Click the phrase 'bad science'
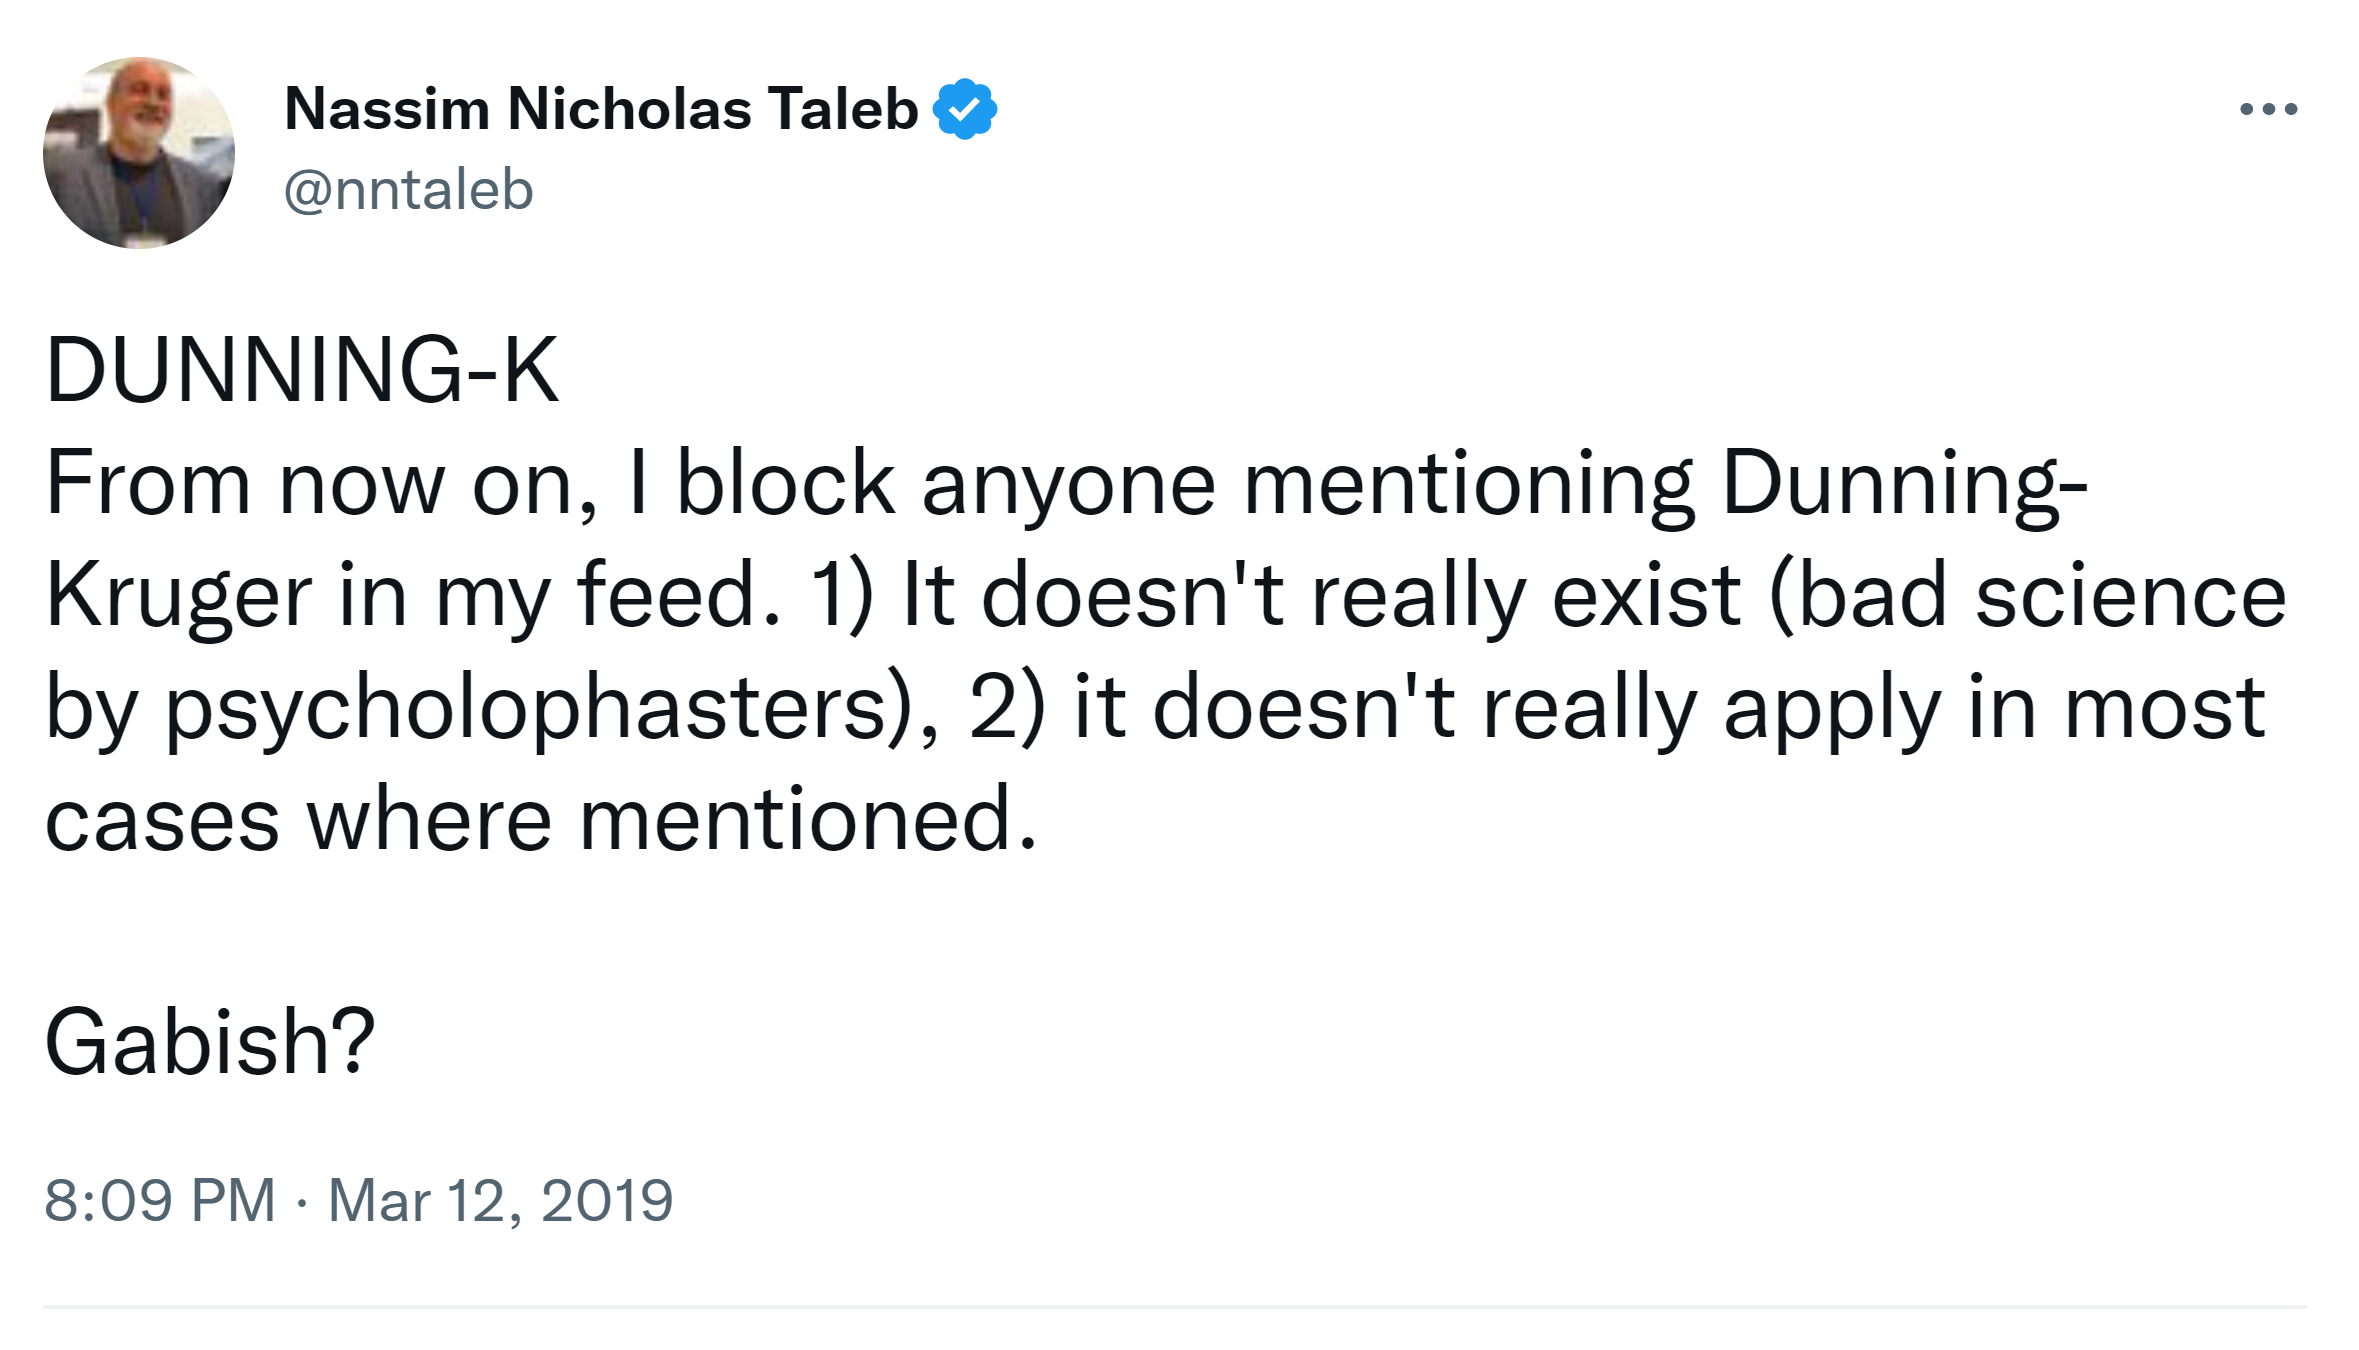 pyautogui.click(x=2030, y=596)
